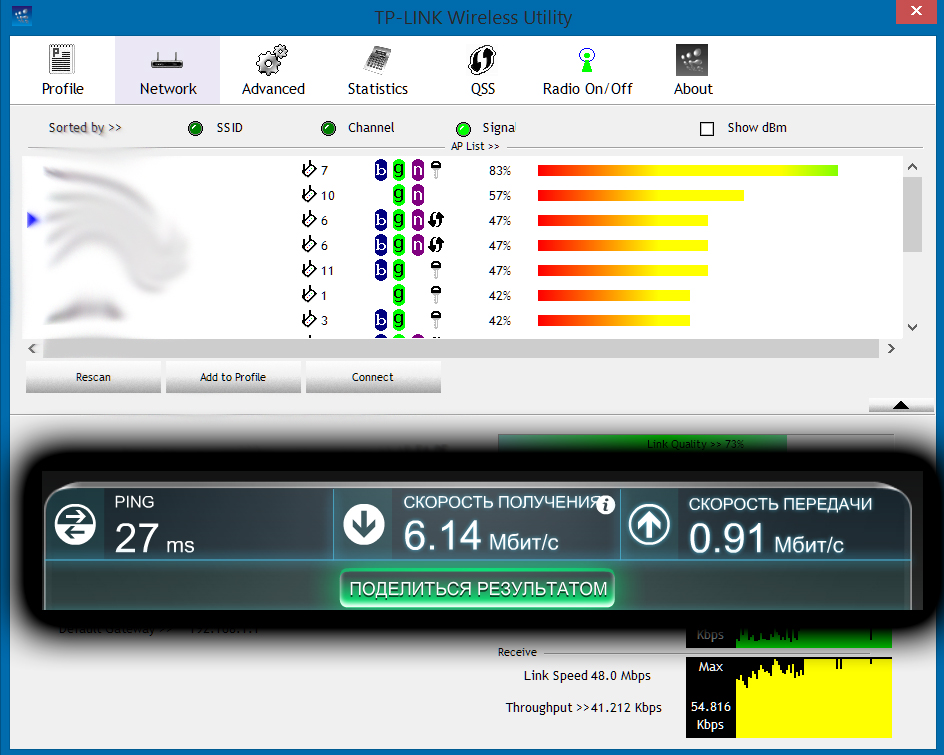Switch to the Network tab
The image size is (944, 755).
tap(167, 70)
